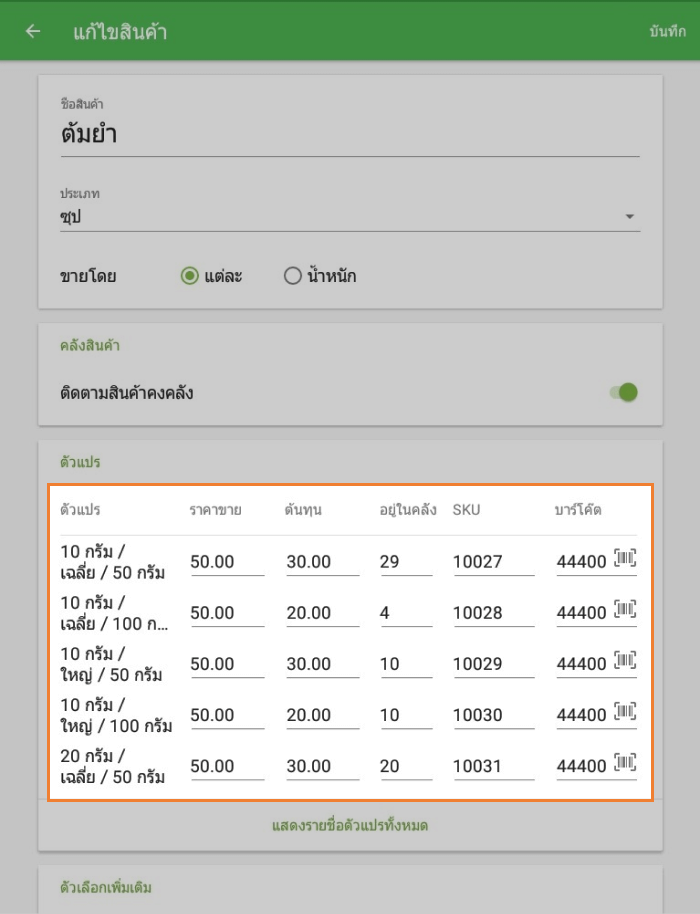Image resolution: width=700 pixels, height=914 pixels.
Task: Open the ประเภท category dropdown
Action: click(x=349, y=216)
